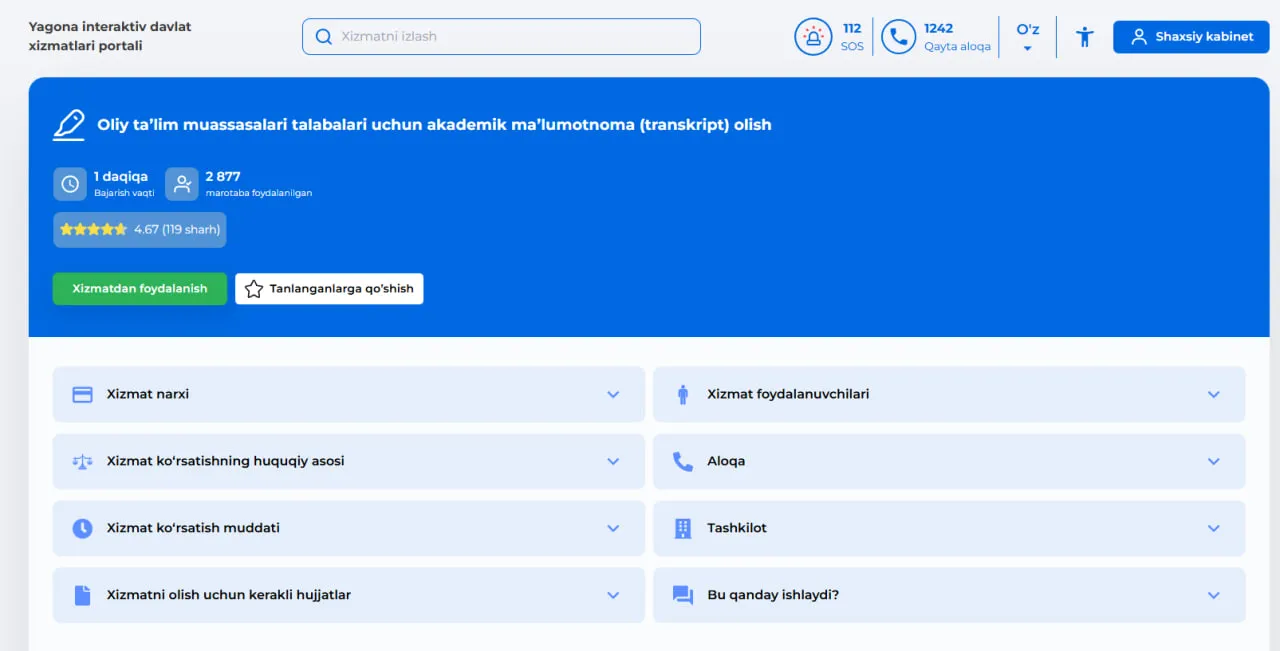Click the SOS 112 siren icon

click(813, 37)
